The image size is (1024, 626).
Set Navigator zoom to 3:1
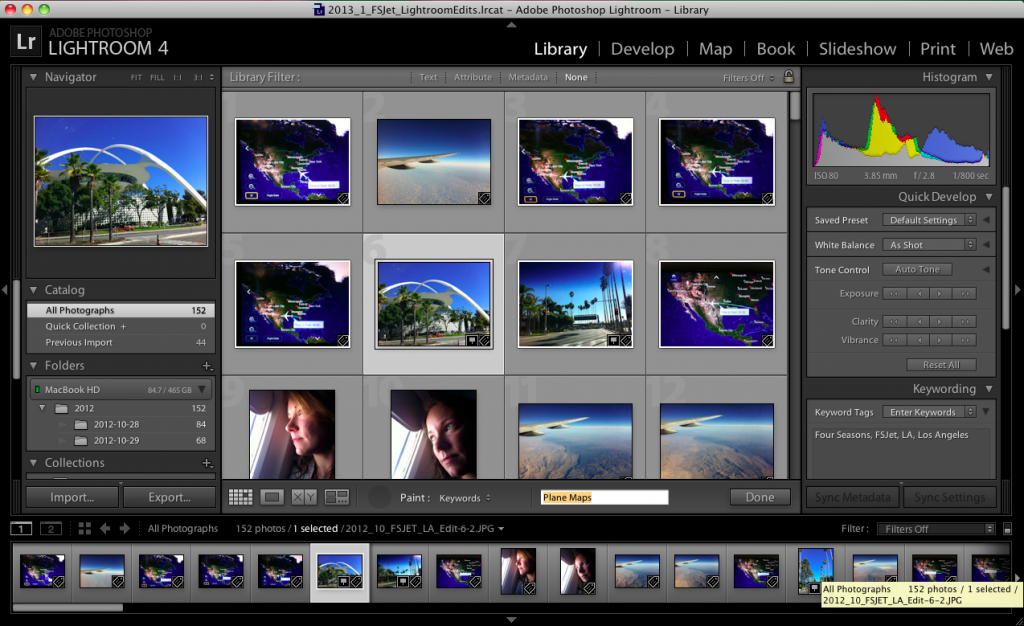pyautogui.click(x=198, y=77)
